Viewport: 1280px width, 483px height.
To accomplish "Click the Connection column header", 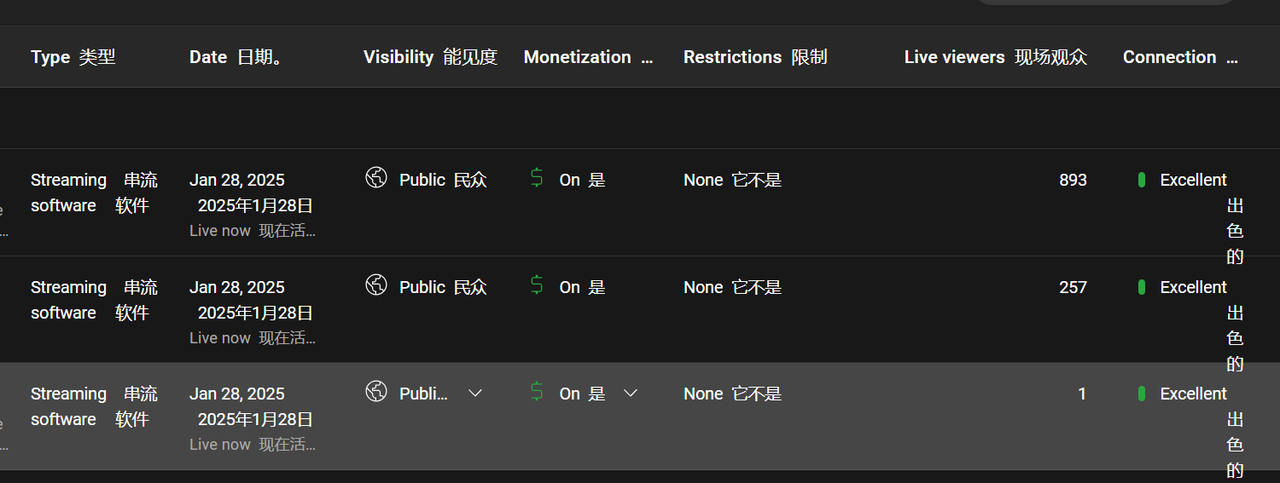I will point(1180,57).
